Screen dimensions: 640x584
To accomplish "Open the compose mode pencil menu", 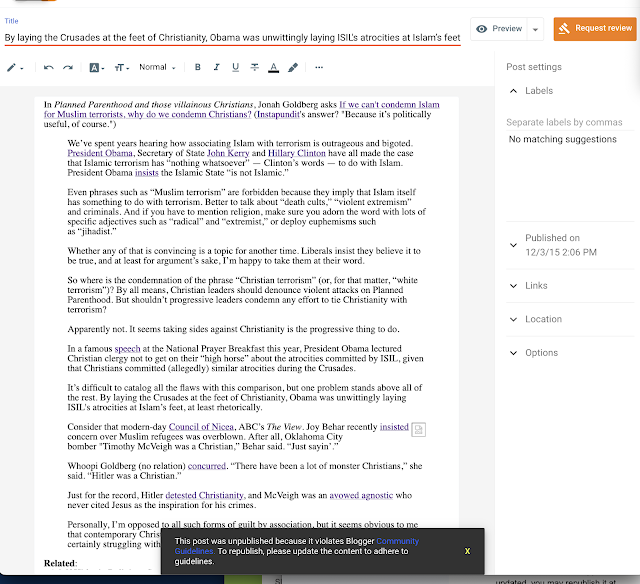I will pos(15,68).
